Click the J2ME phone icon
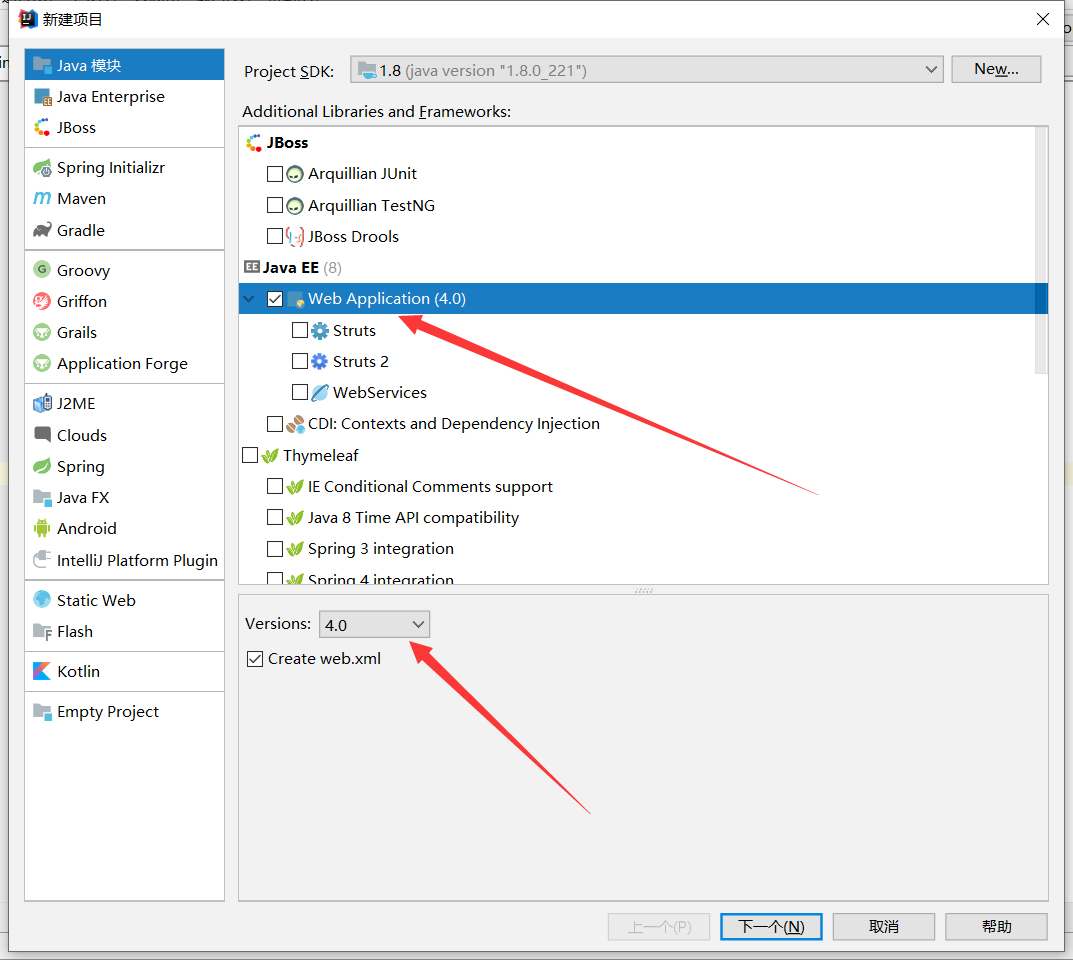The width and height of the screenshot is (1073, 960). click(x=42, y=403)
